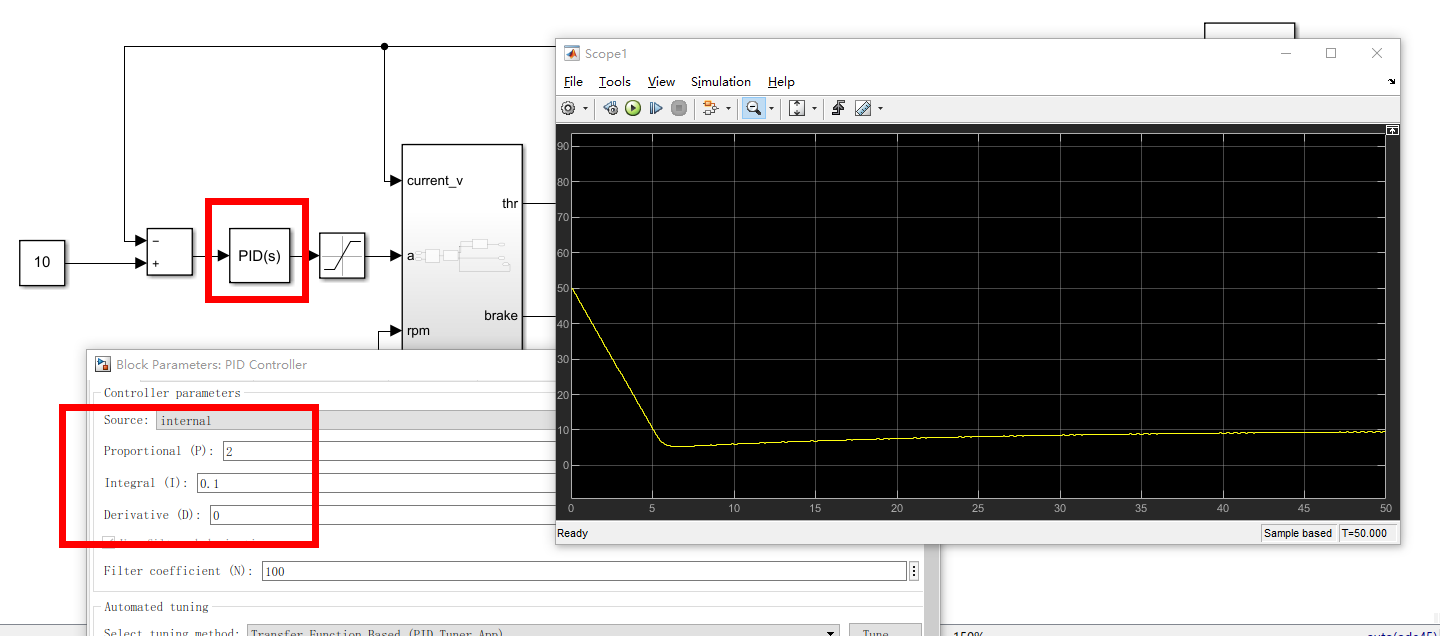1440x636 pixels.
Task: Minimize the Scope1 window
Action: coord(1285,54)
